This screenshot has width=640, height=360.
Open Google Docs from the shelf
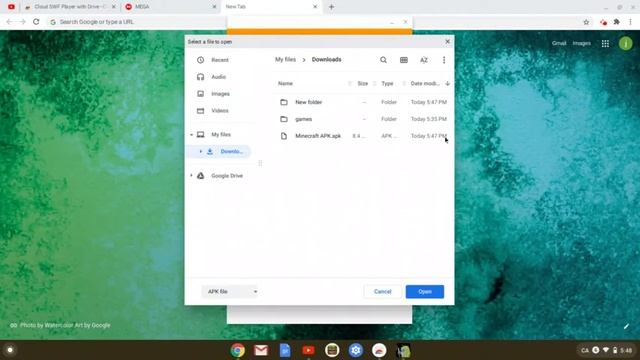tap(285, 350)
